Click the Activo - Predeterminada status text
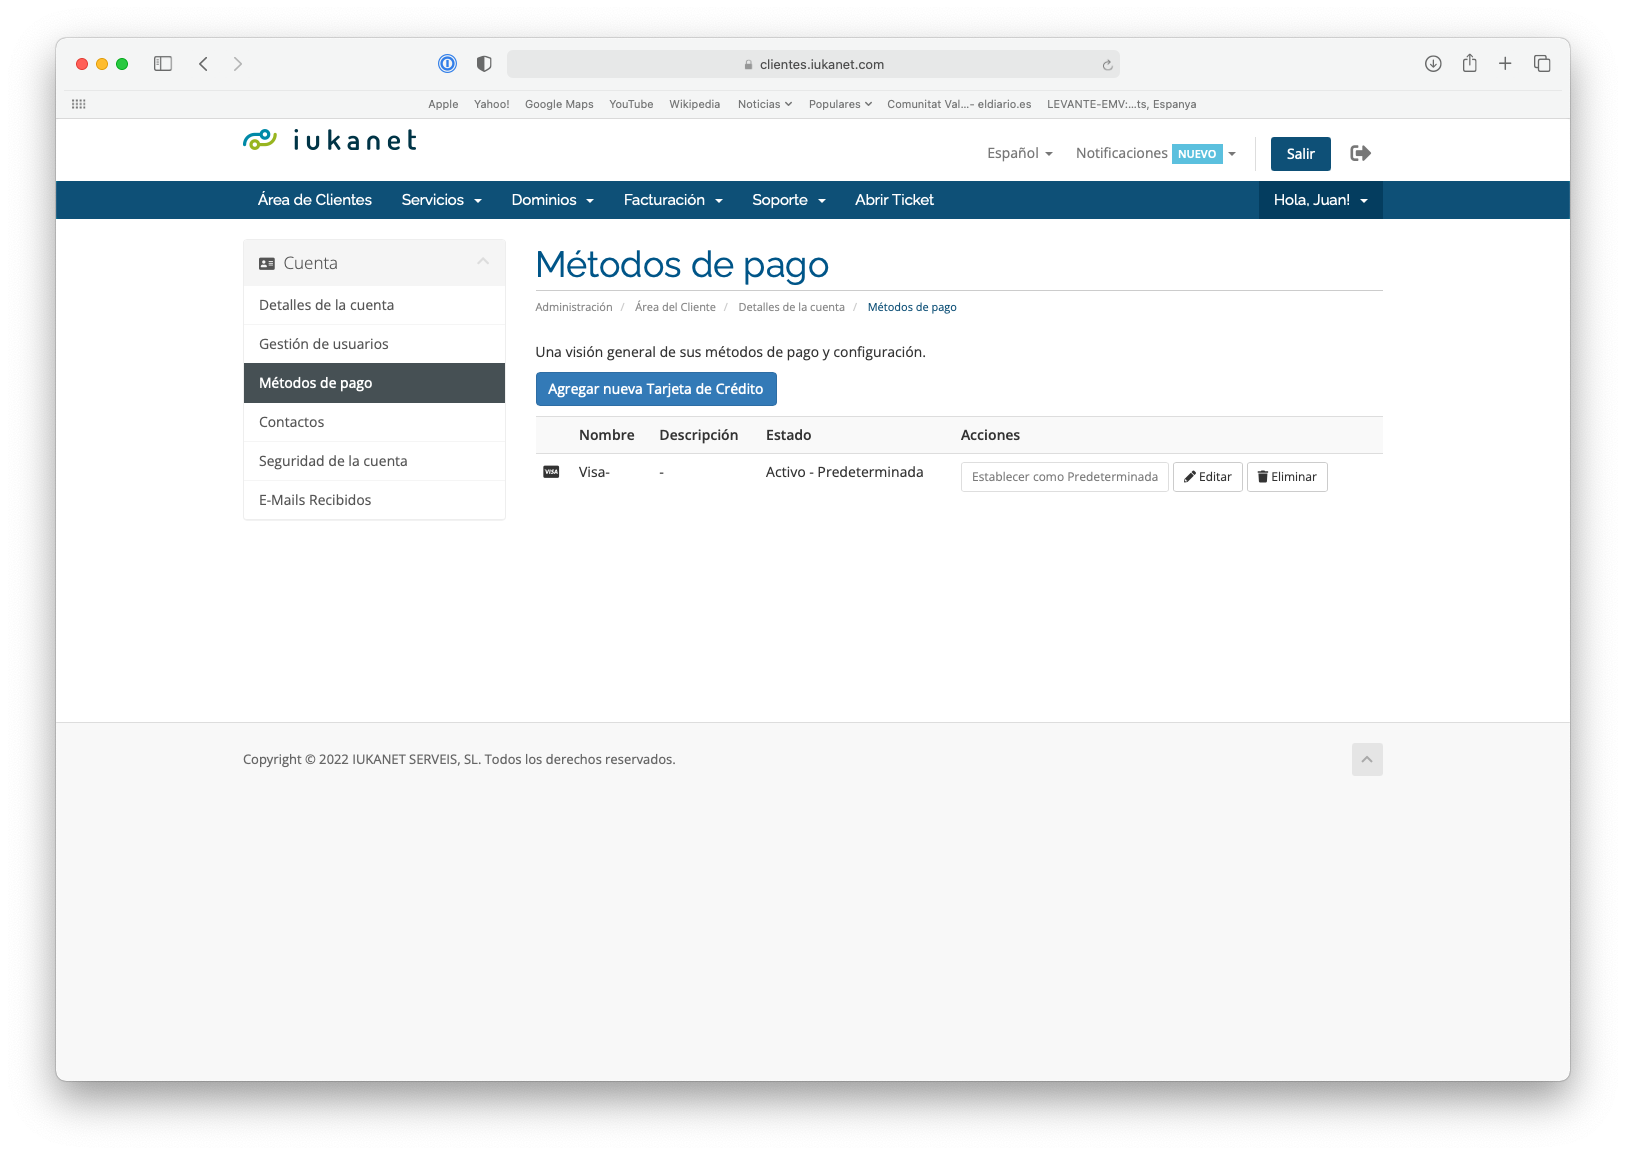 [x=844, y=472]
